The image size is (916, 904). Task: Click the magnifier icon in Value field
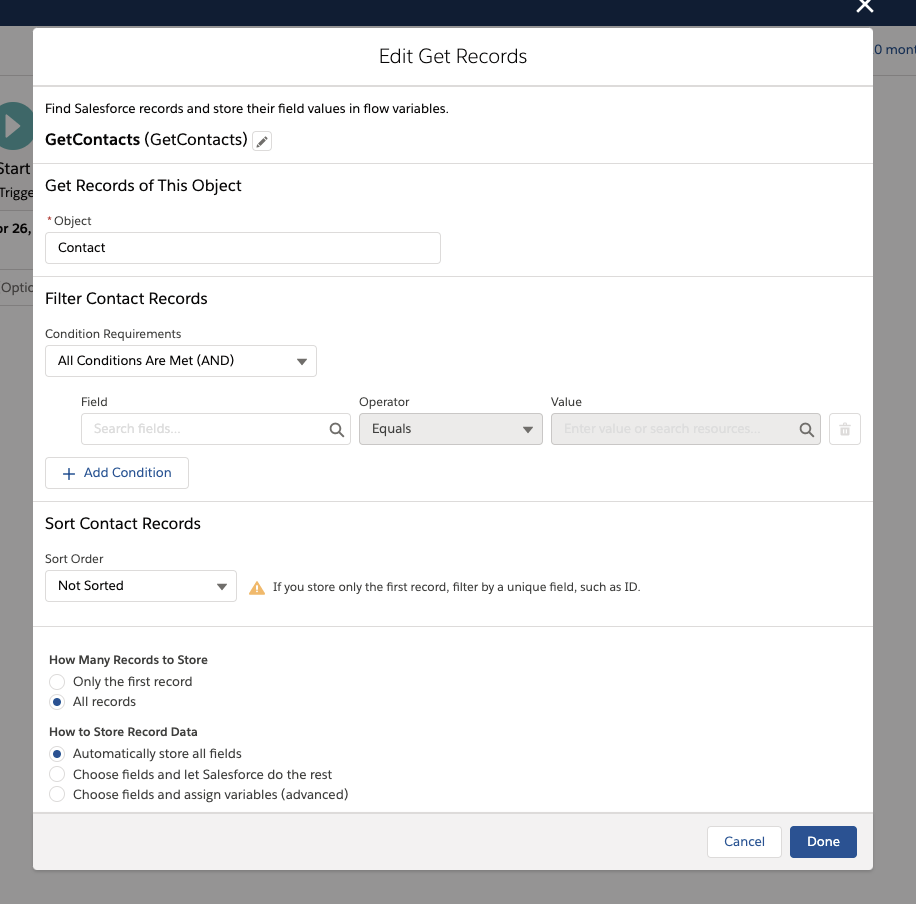point(806,429)
